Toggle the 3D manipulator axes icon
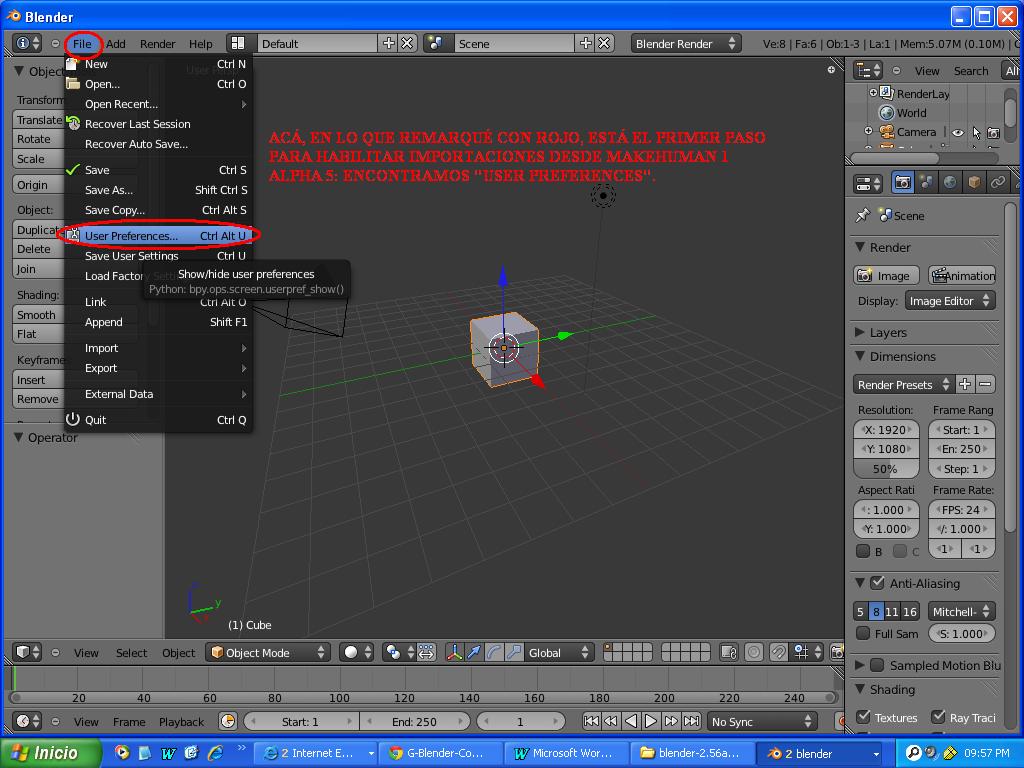This screenshot has width=1024, height=768. tap(455, 652)
